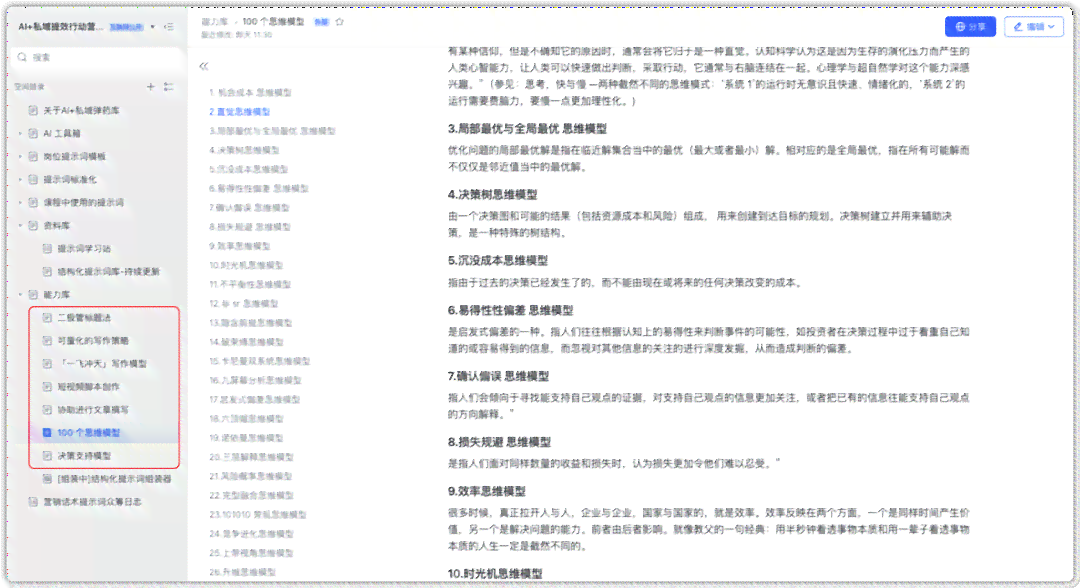The image size is (1080, 588).
Task: Click the blue icon beside 100 个思维模型
Action: [x=48, y=432]
